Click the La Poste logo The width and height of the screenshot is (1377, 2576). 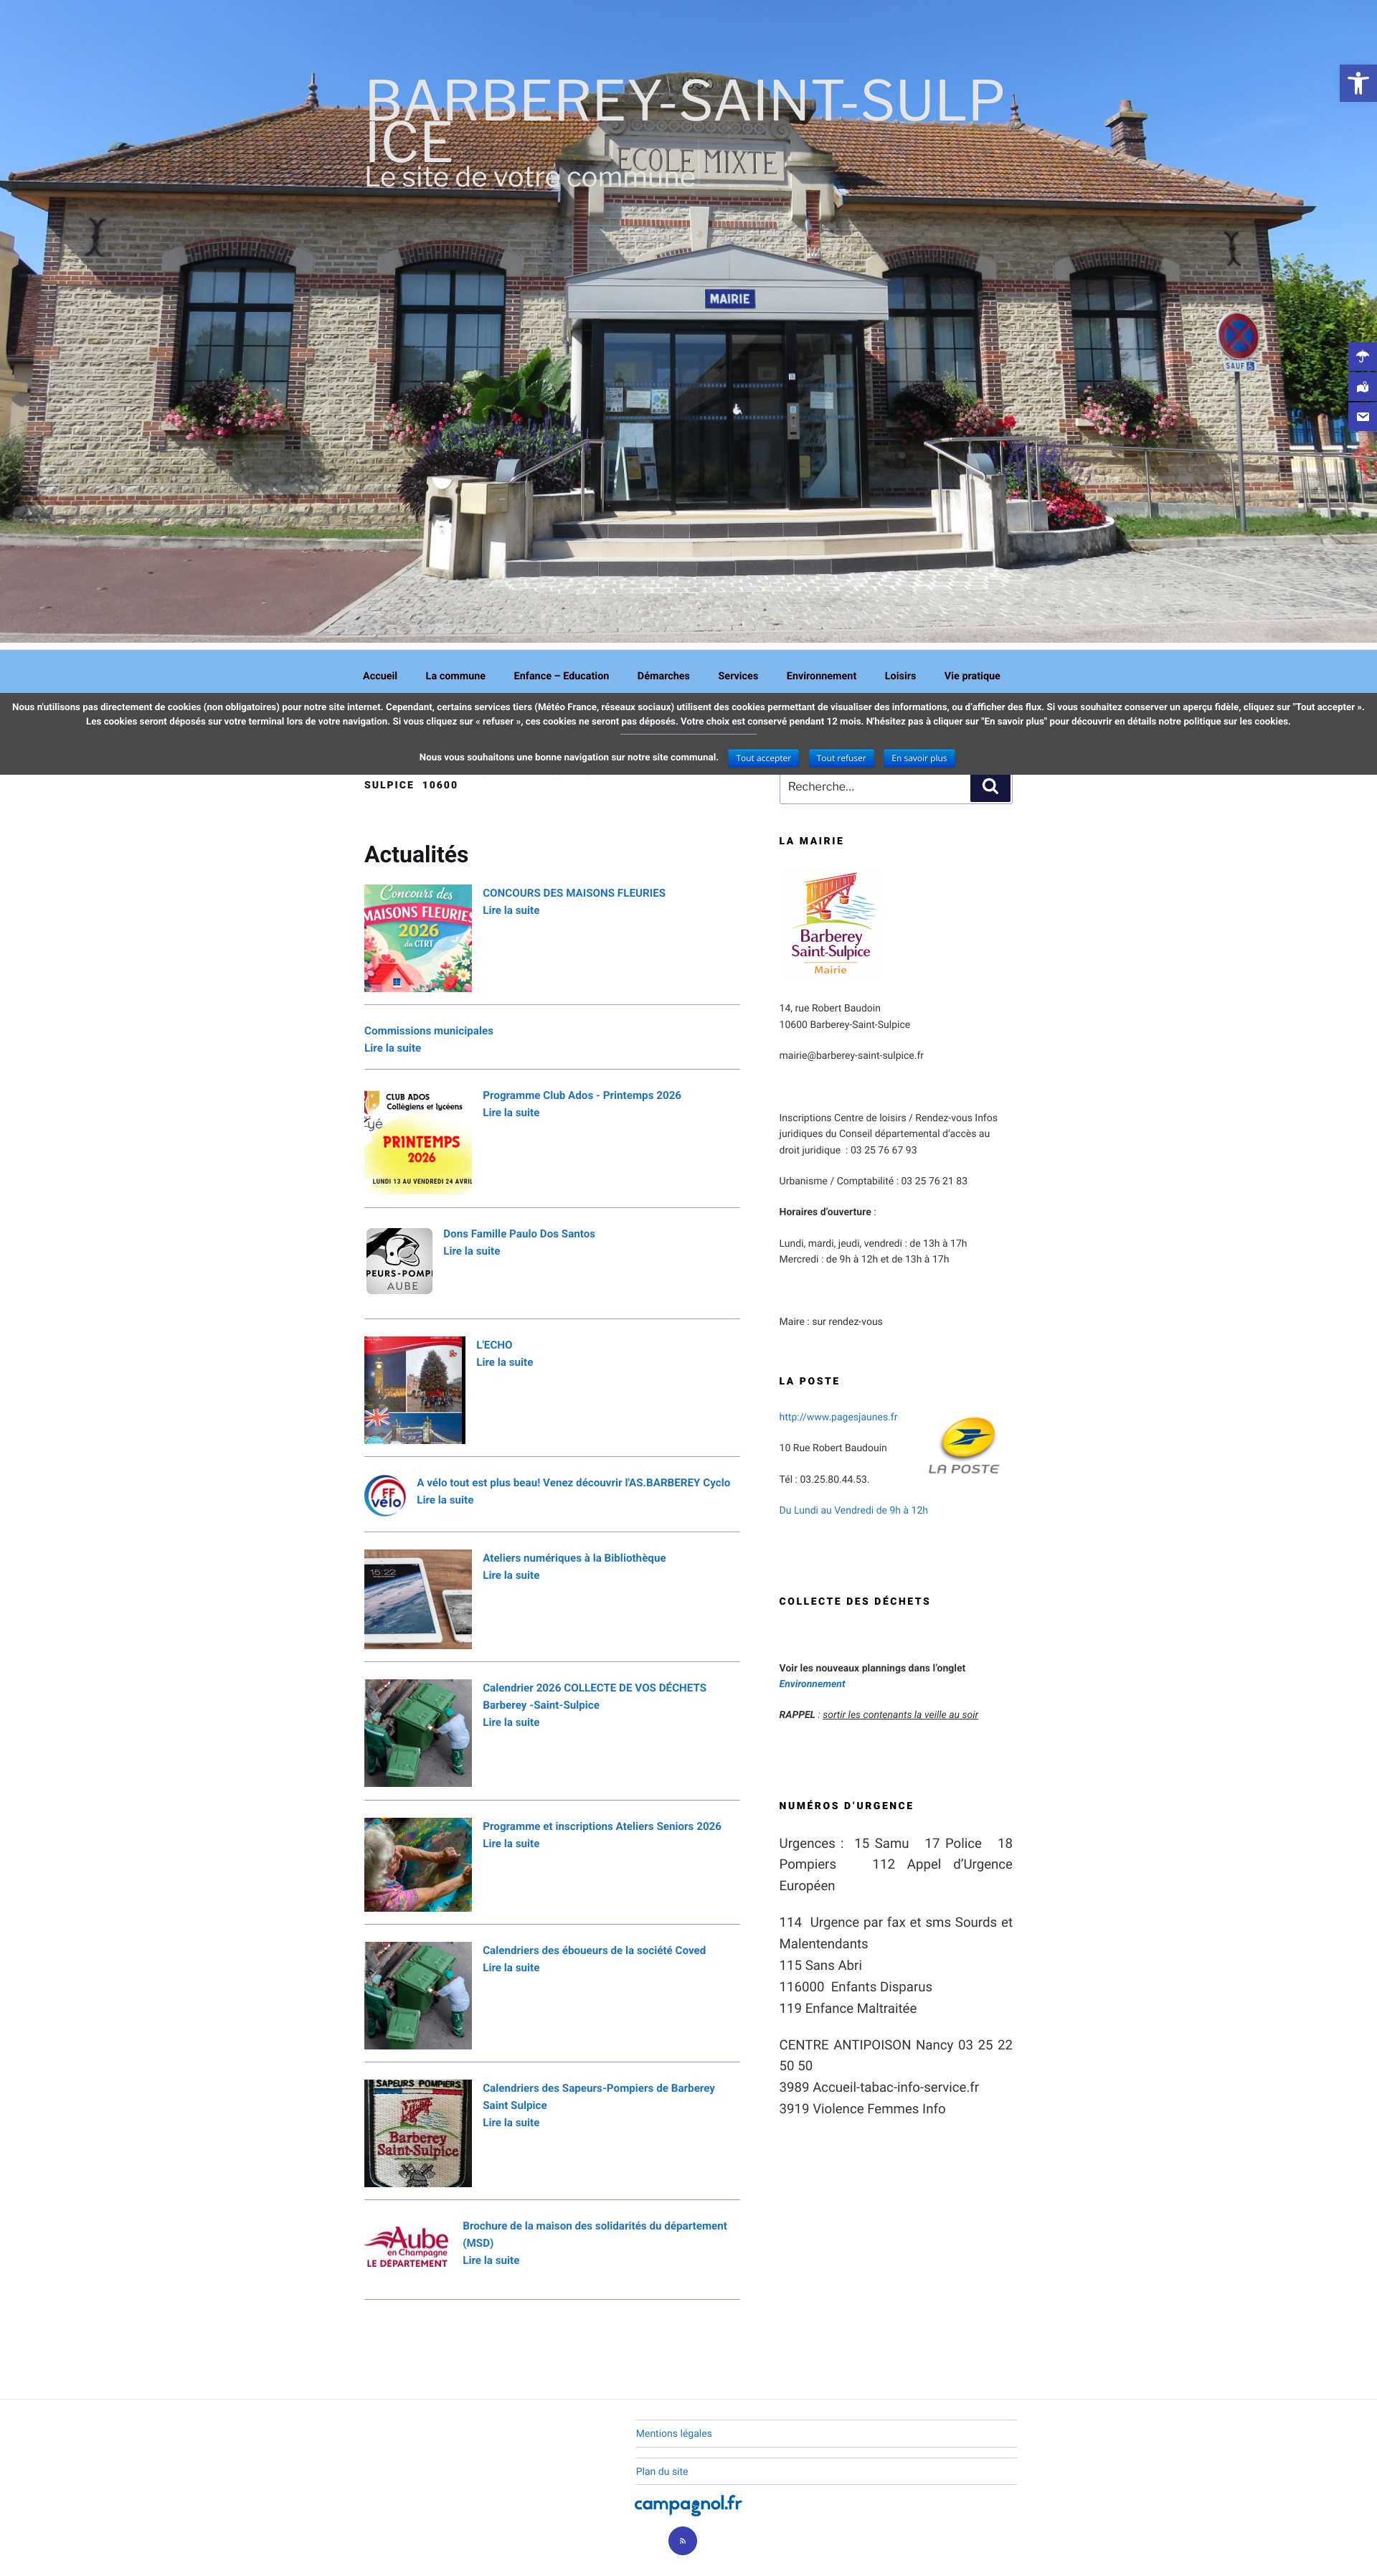964,1445
